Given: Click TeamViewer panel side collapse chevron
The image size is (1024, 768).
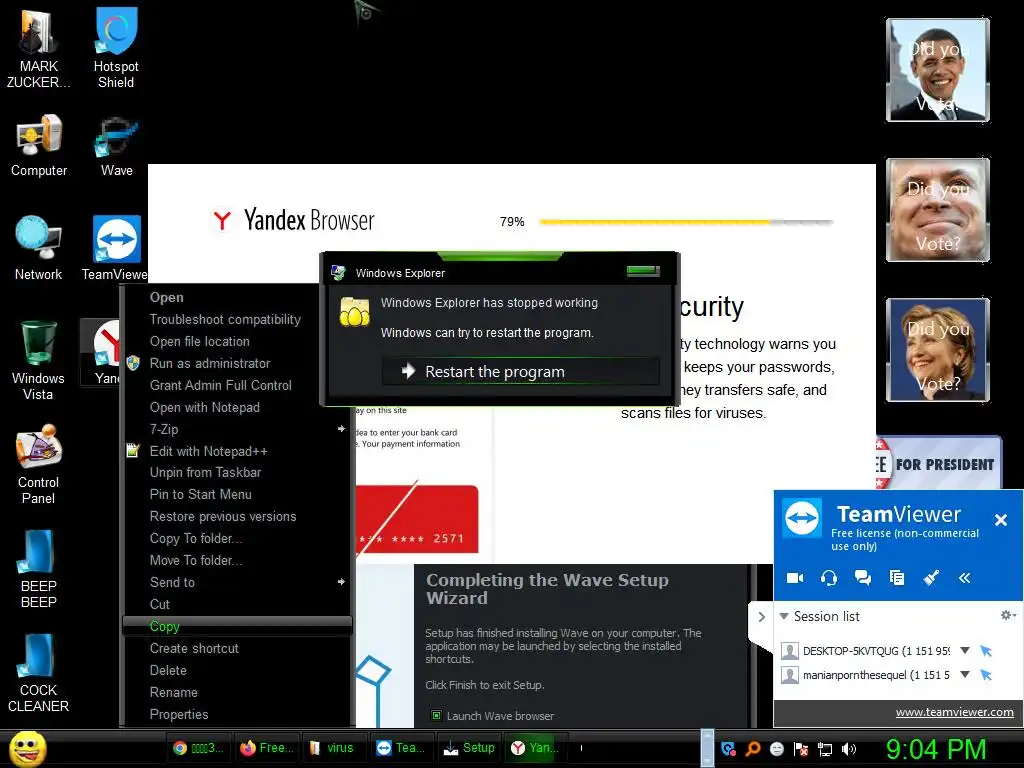Looking at the screenshot, I should tap(761, 616).
